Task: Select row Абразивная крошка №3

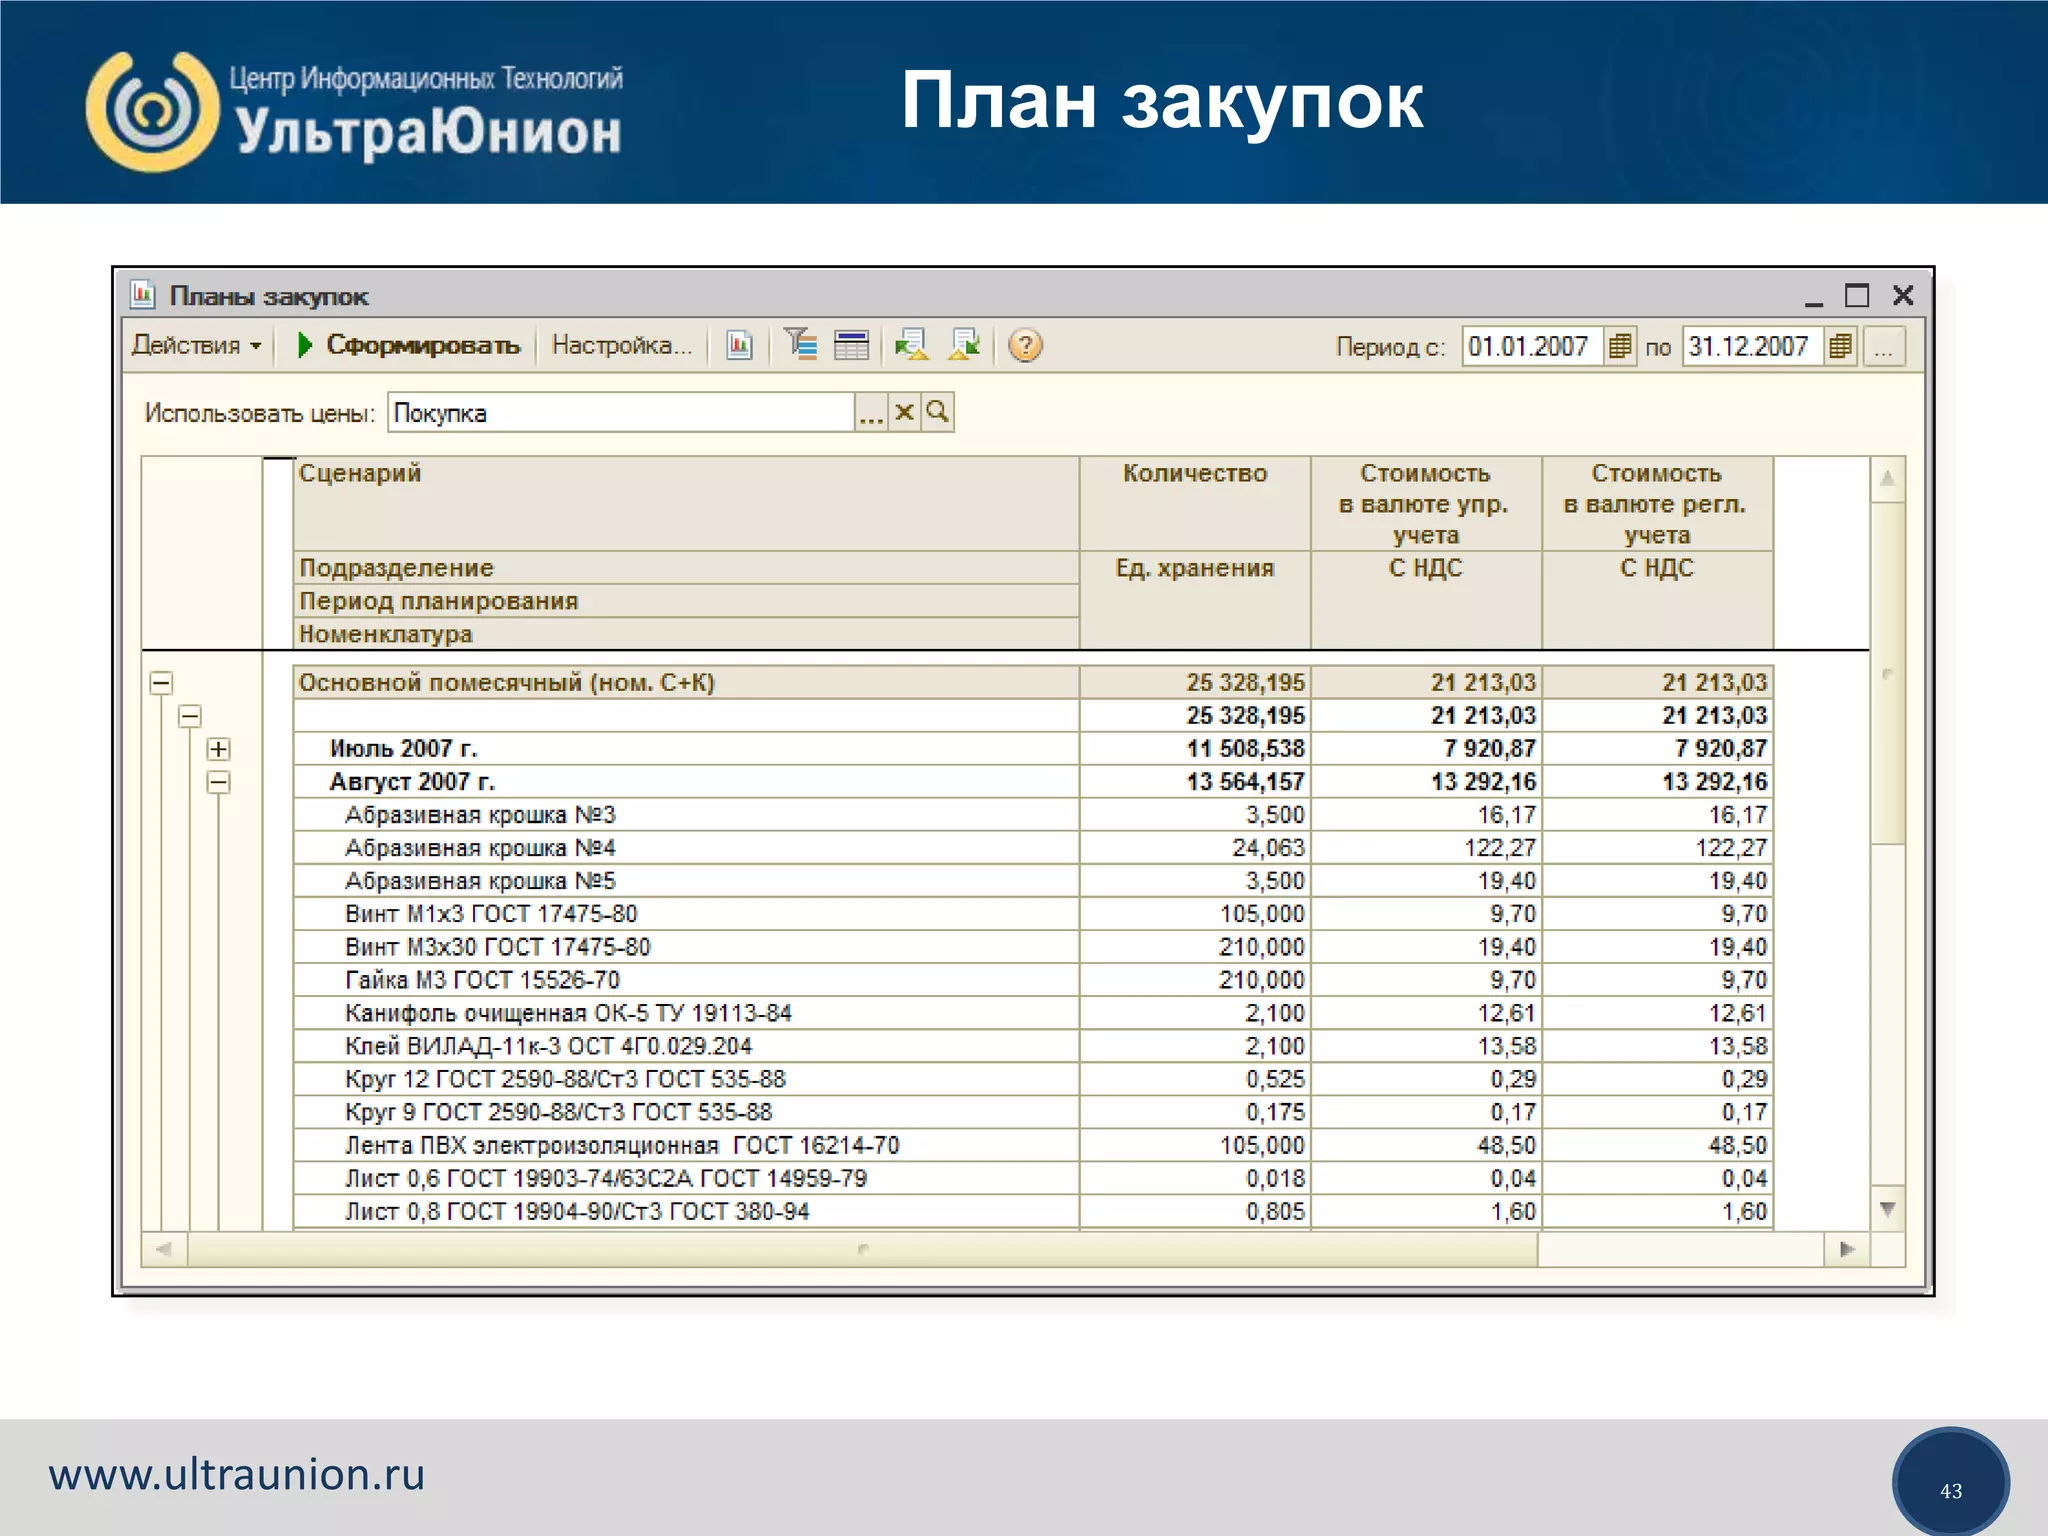Action: tap(1033, 815)
